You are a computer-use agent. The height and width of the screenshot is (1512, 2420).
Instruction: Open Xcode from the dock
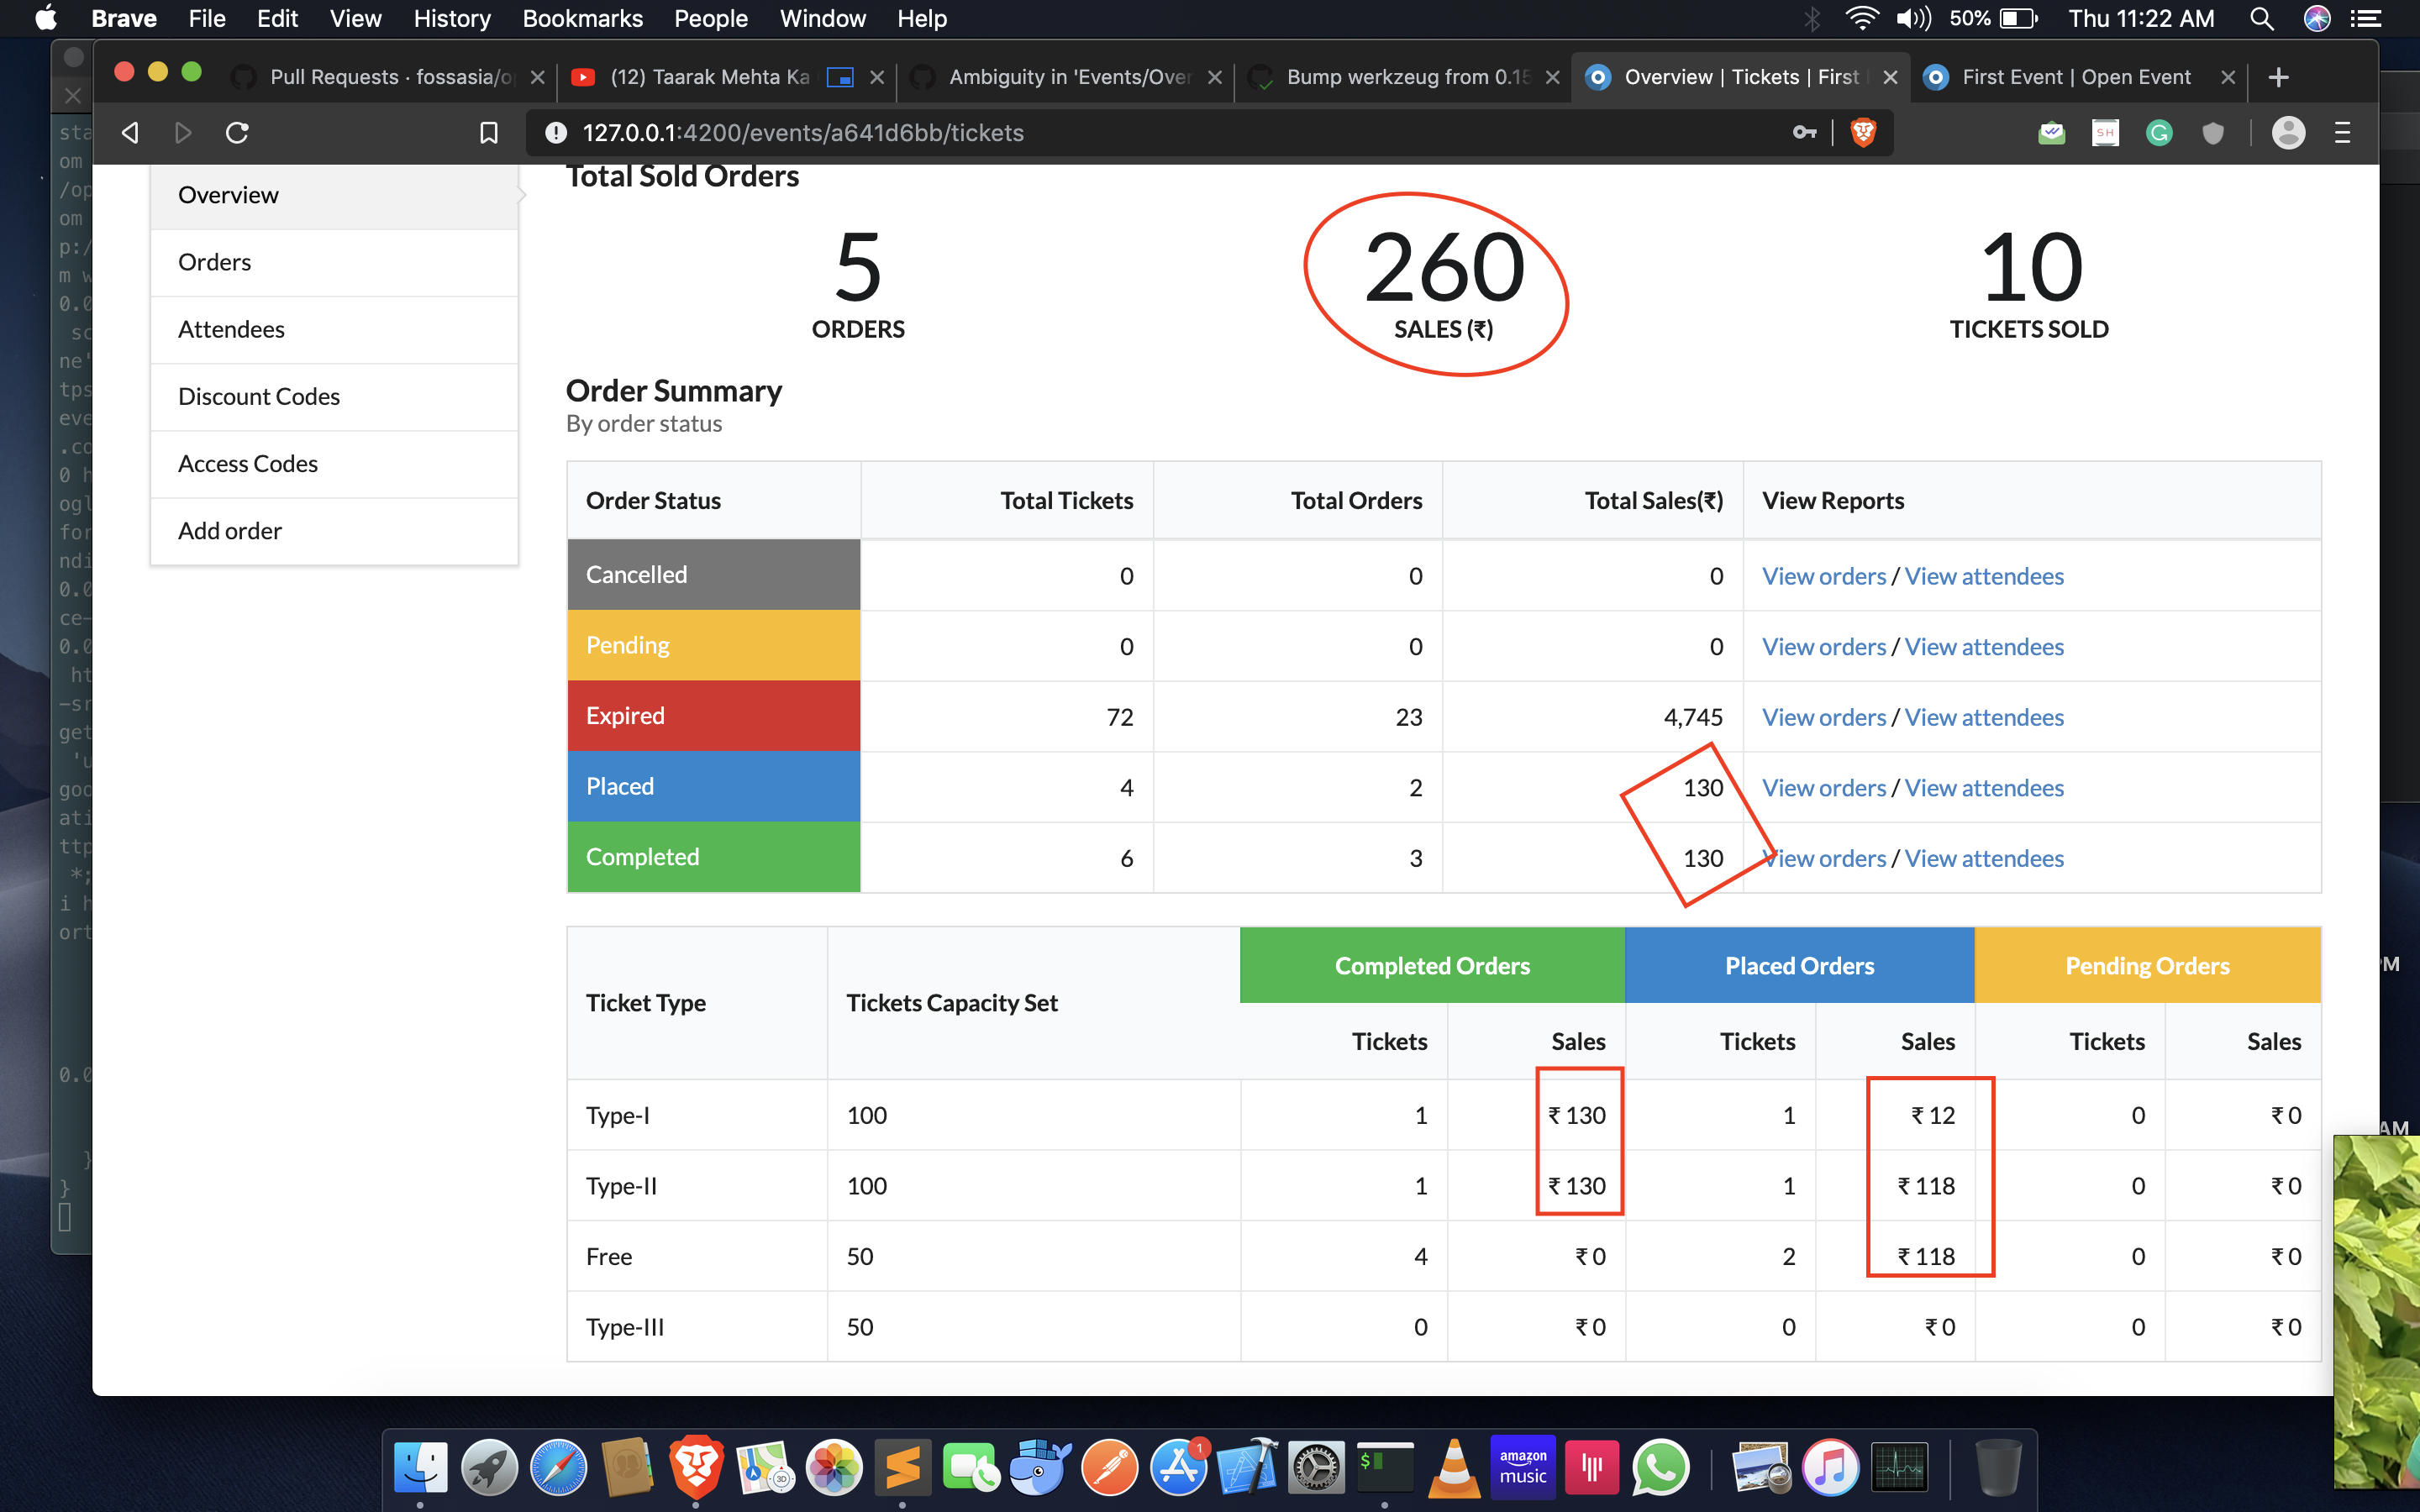click(x=1247, y=1468)
